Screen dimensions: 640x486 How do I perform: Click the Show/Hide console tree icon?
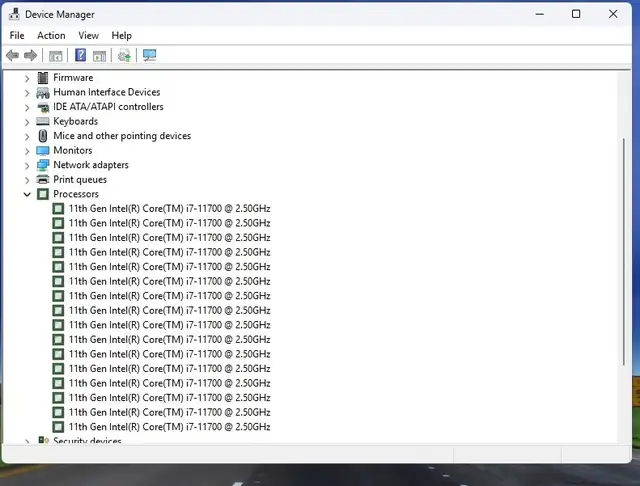56,55
